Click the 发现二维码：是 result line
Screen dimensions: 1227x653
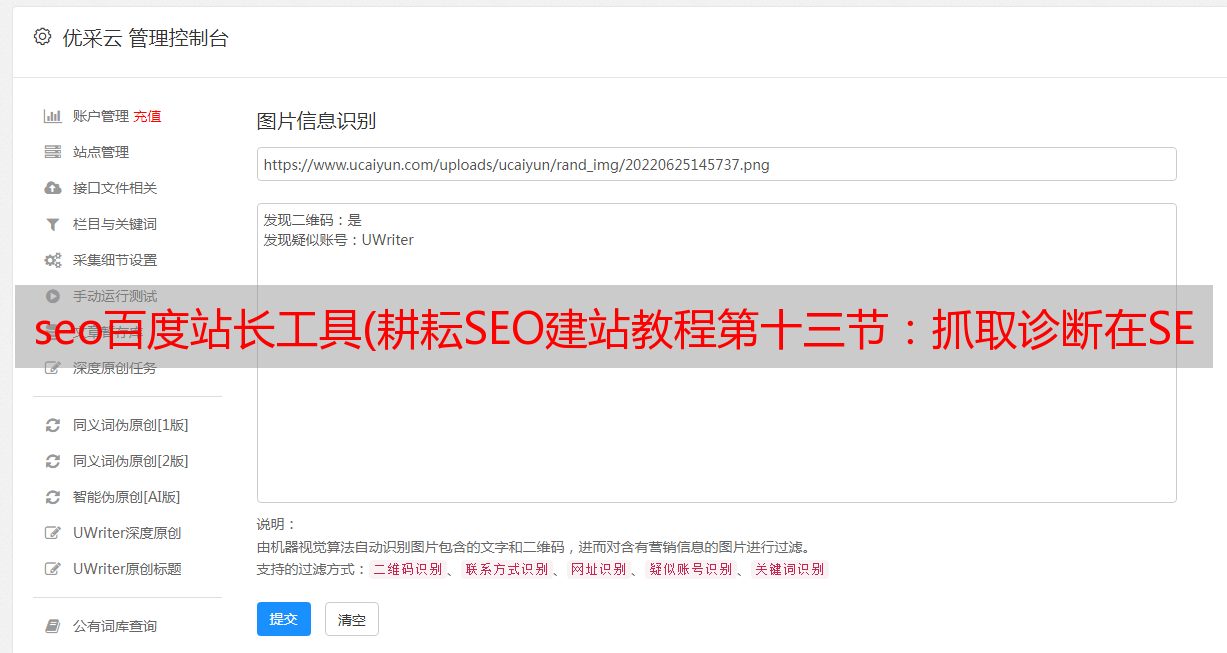pyautogui.click(x=313, y=220)
